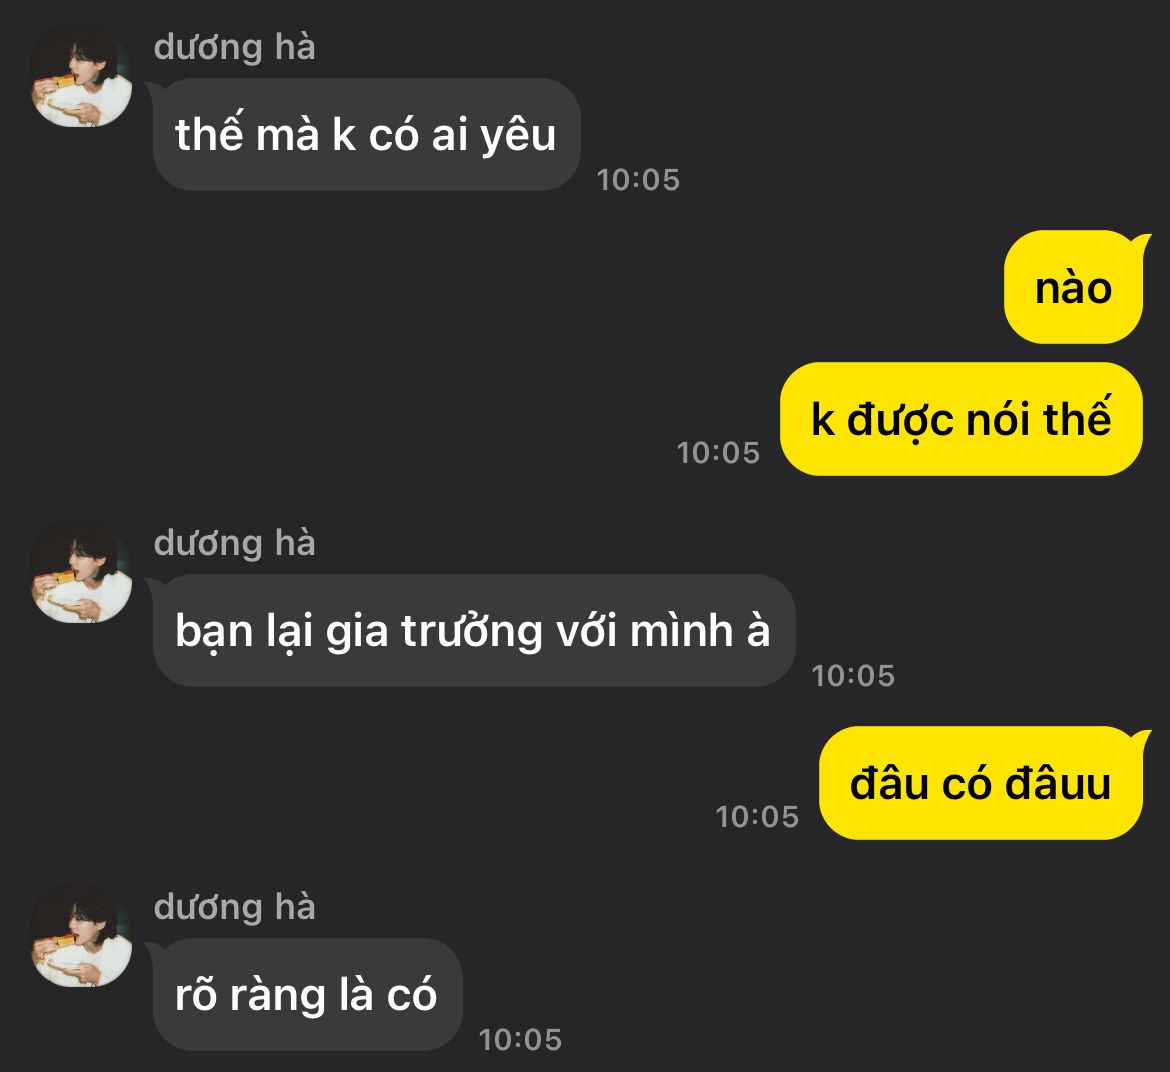Click the 10:05 timestamp beside 'k được nói thế'

point(718,453)
